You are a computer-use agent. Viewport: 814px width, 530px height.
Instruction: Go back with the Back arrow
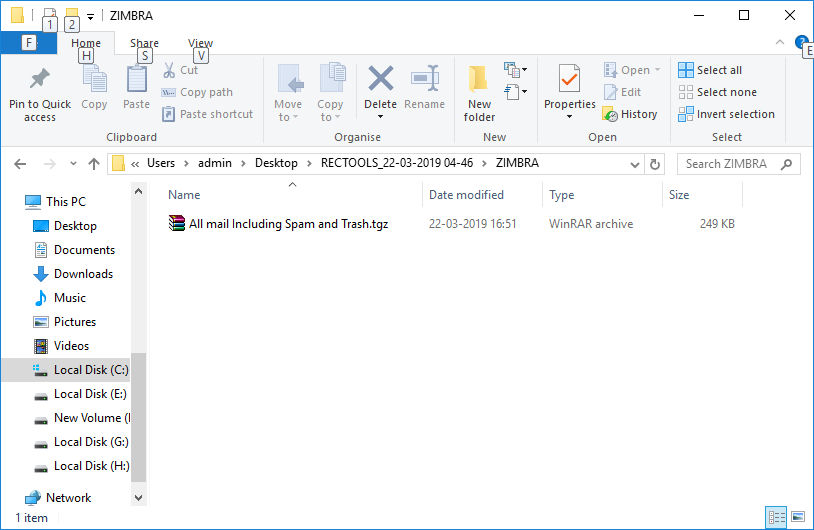(20, 164)
